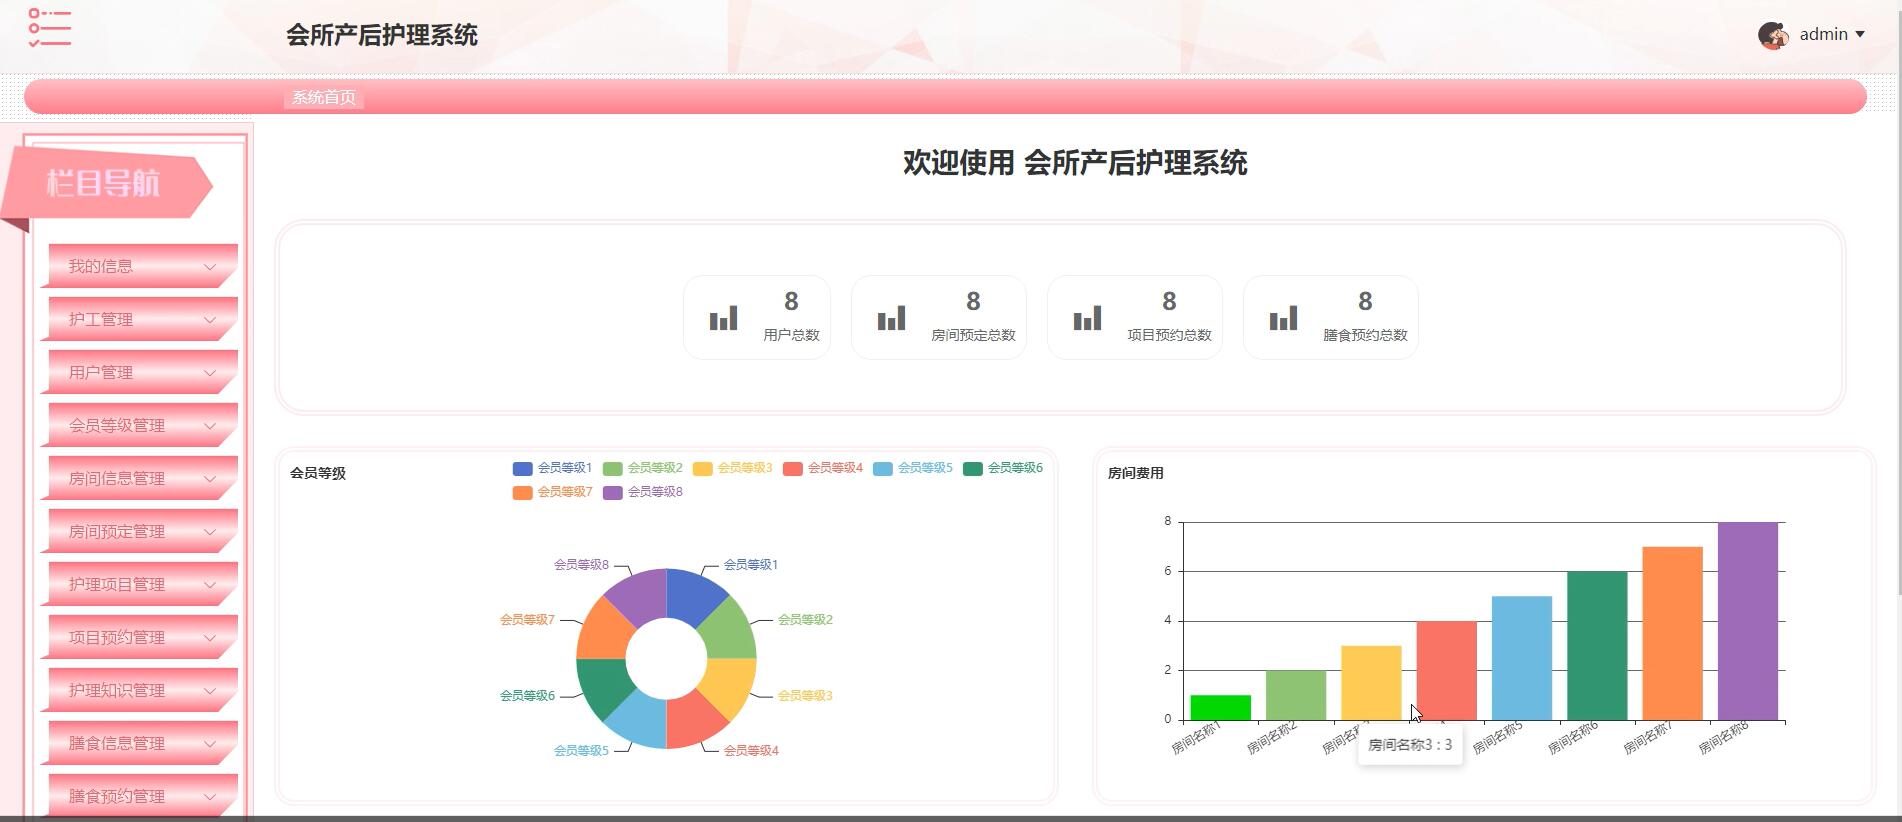
Task: Toggle 会员等级6 legend entry
Action: coord(1003,468)
